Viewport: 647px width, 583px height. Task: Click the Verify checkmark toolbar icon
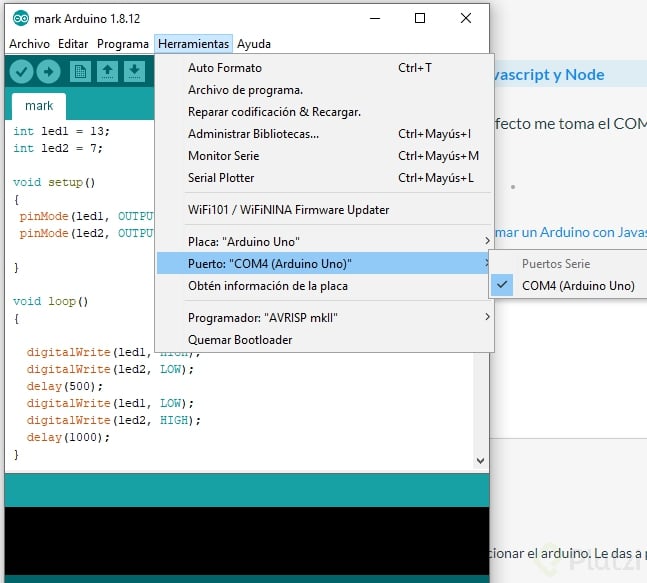(21, 72)
